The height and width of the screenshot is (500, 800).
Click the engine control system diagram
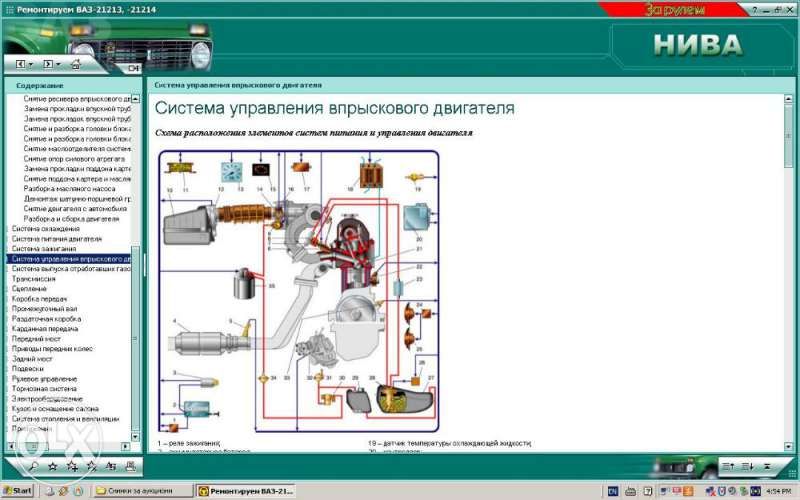pyautogui.click(x=298, y=291)
